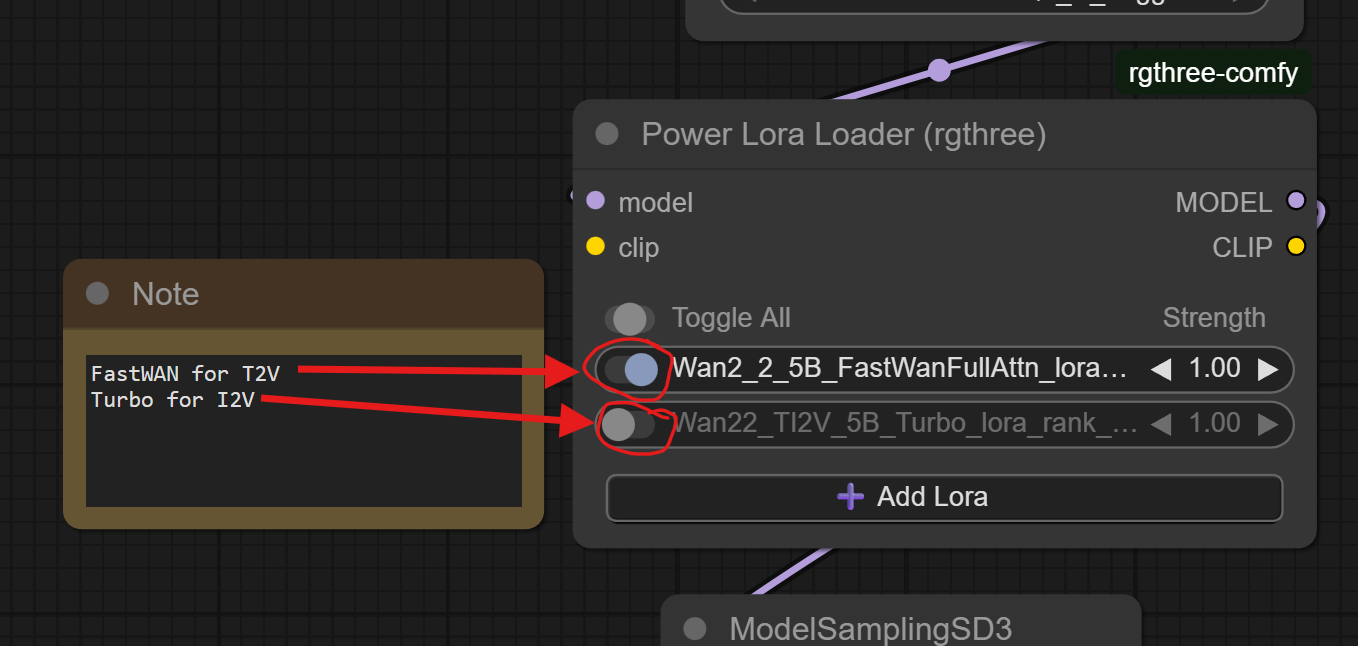The width and height of the screenshot is (1358, 646).
Task: Increase FastWan lora strength with right arrow
Action: tap(1267, 370)
